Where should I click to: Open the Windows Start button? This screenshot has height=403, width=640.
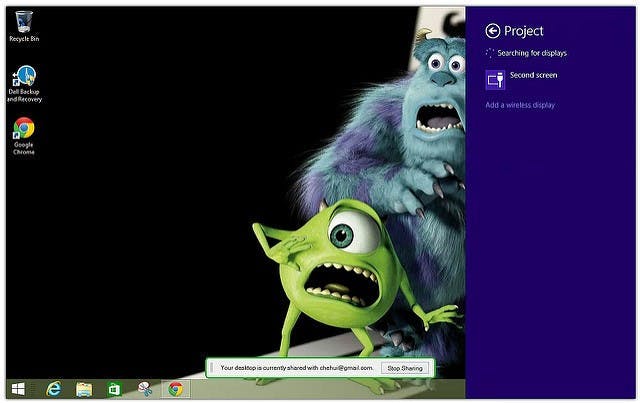(18, 389)
